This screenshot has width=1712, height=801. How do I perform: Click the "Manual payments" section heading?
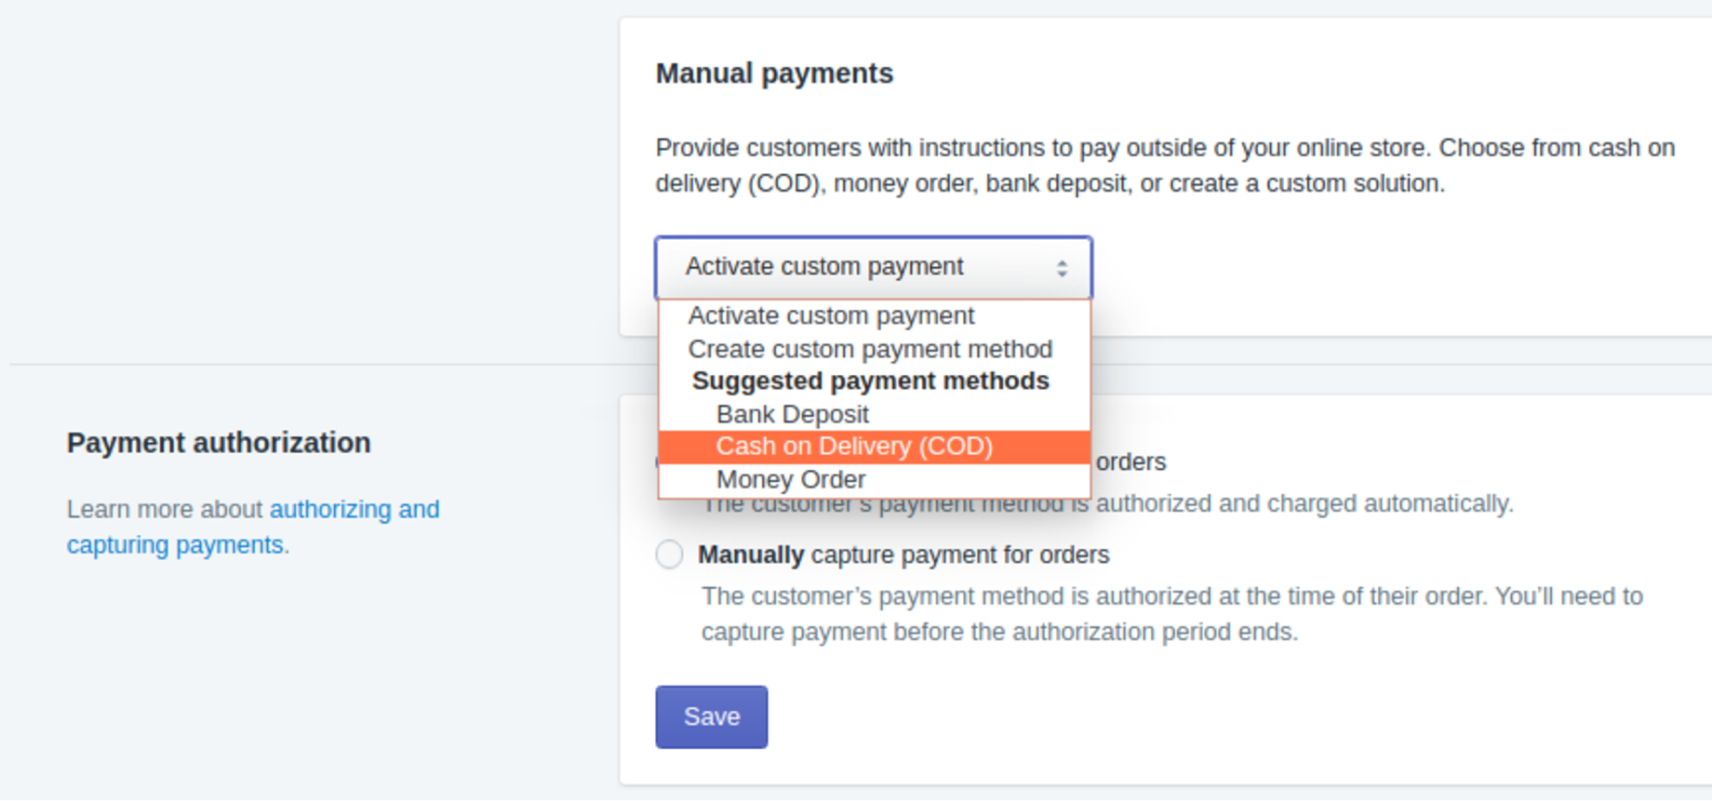click(x=774, y=72)
